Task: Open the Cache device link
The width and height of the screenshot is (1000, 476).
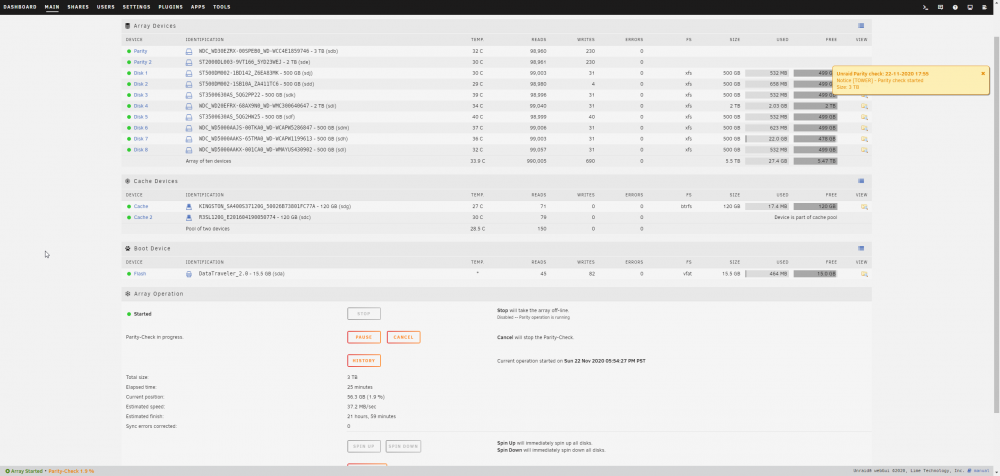Action: 140,207
